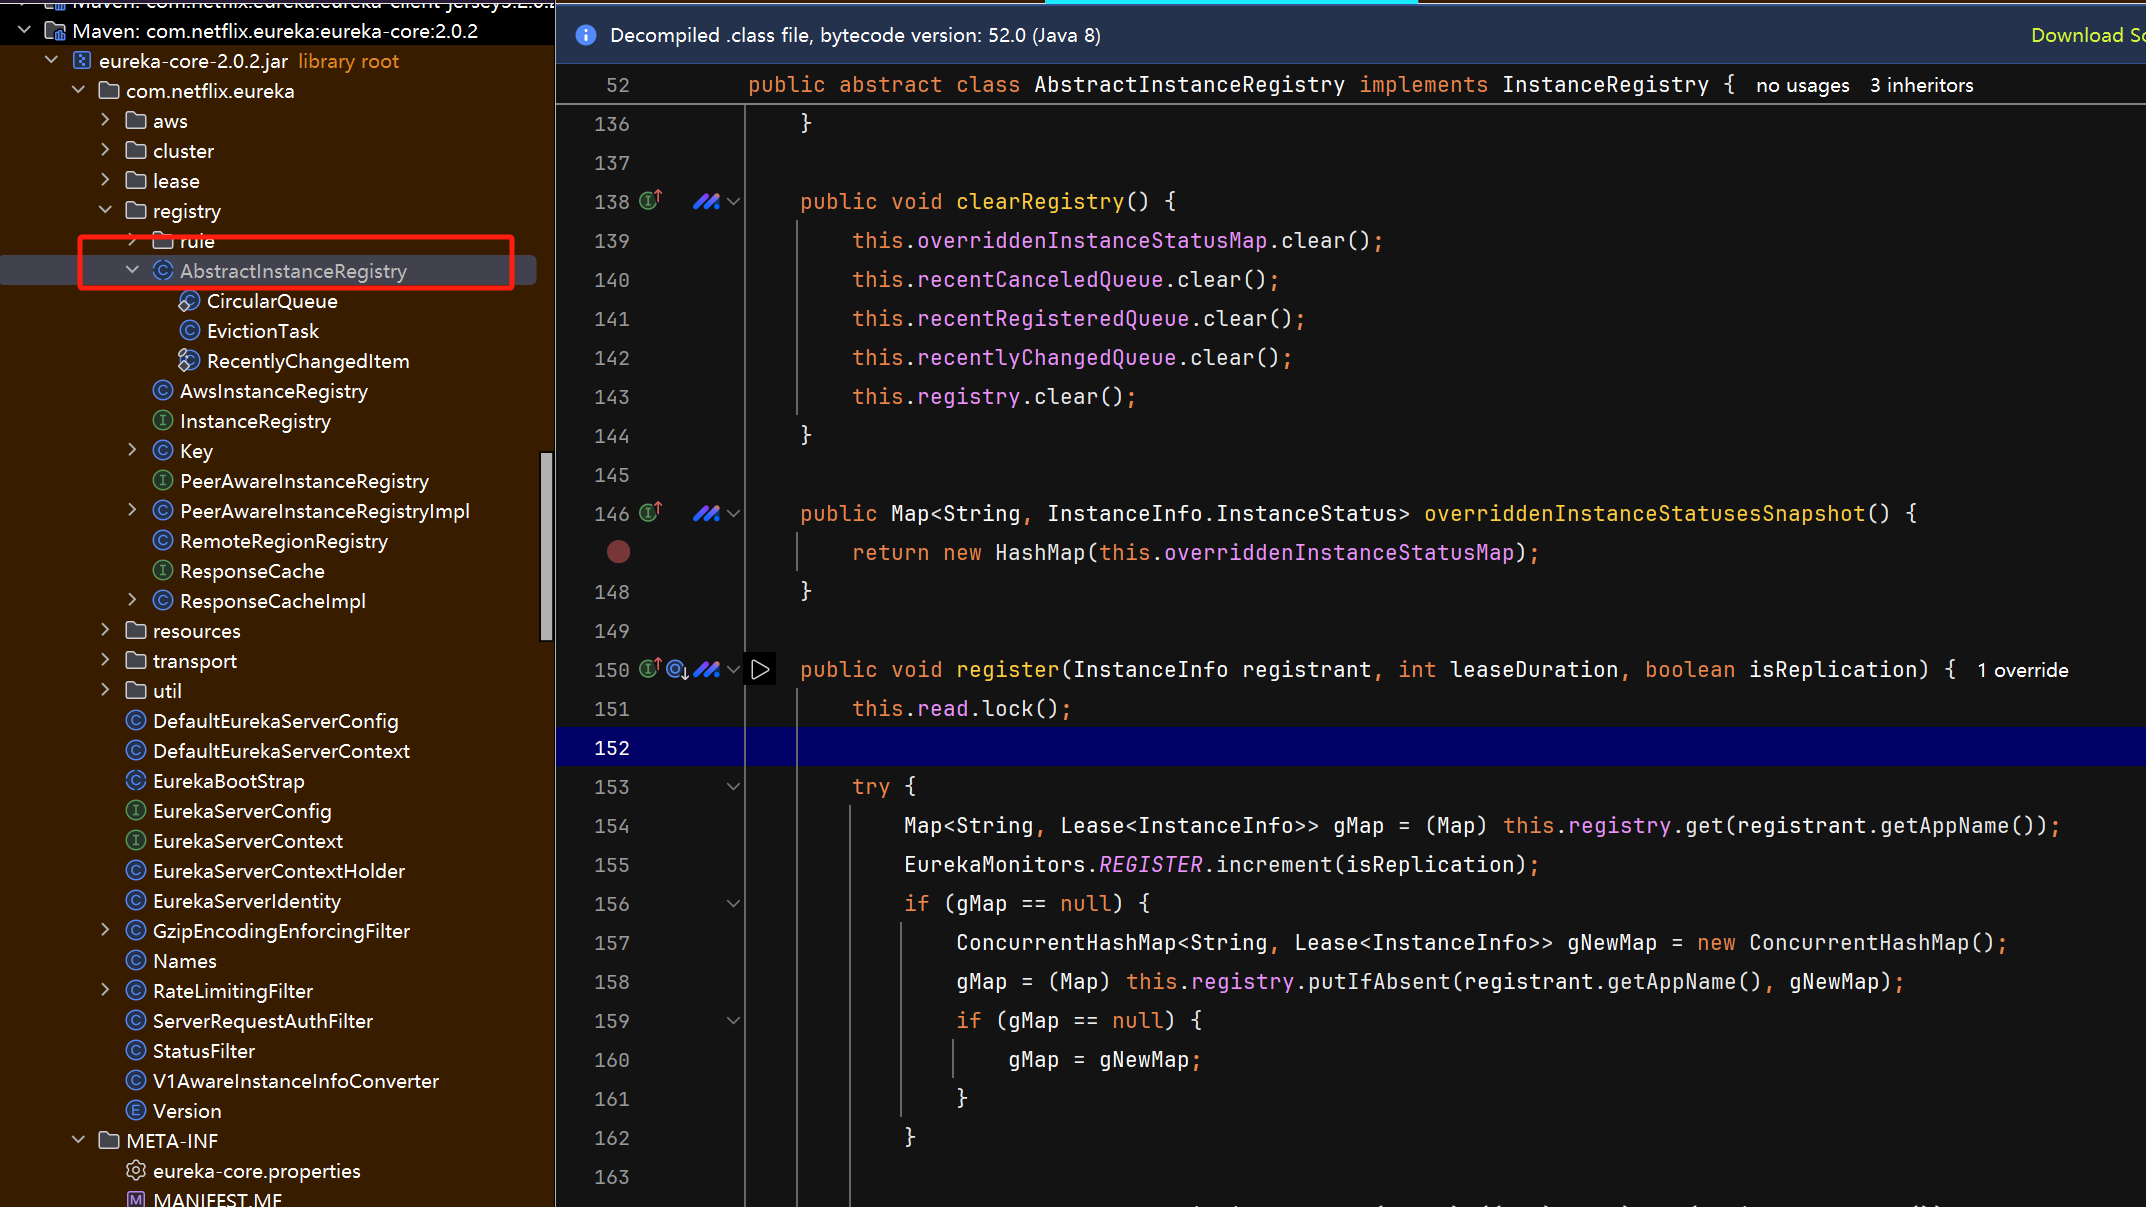The height and width of the screenshot is (1207, 2146).
Task: Select the EvictionTask inner class
Action: 262,331
